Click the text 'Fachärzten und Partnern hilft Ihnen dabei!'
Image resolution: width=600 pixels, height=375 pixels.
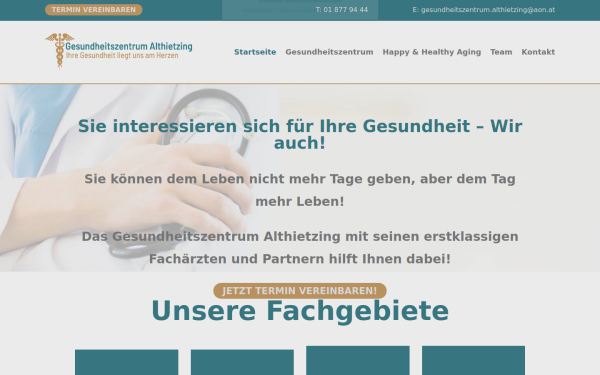[300, 259]
